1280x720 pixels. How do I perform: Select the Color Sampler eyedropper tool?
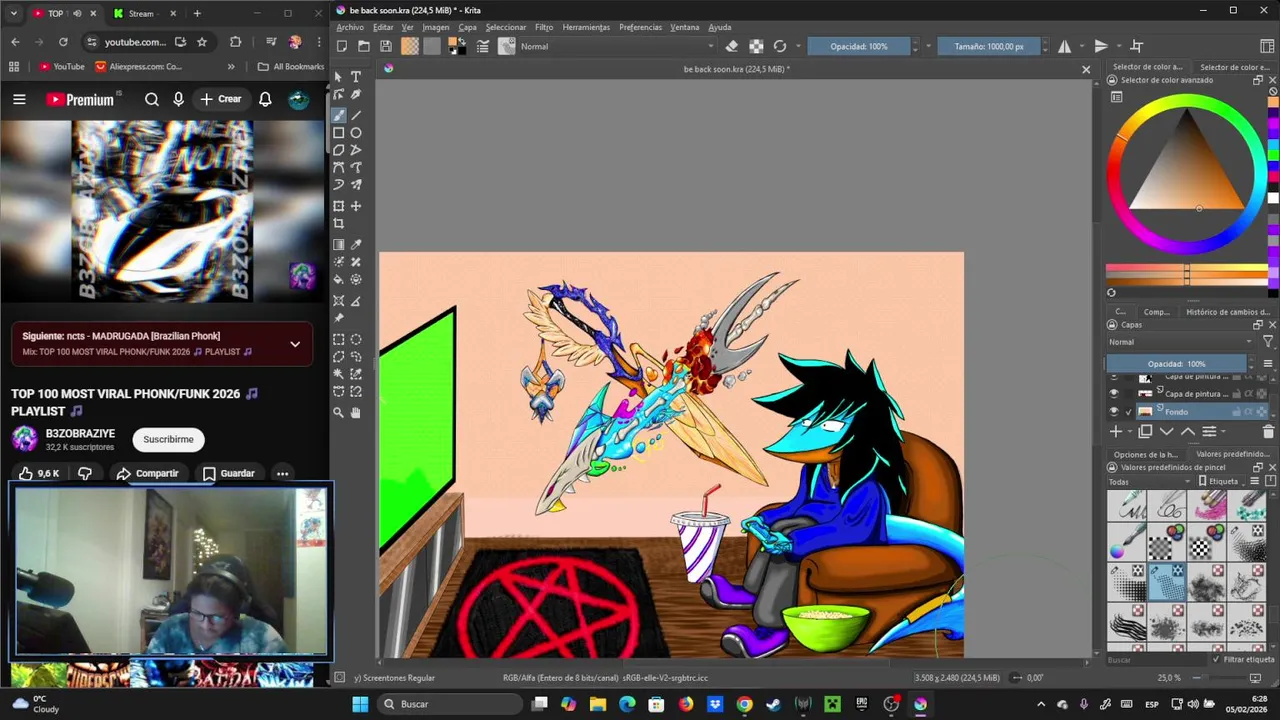click(x=356, y=244)
